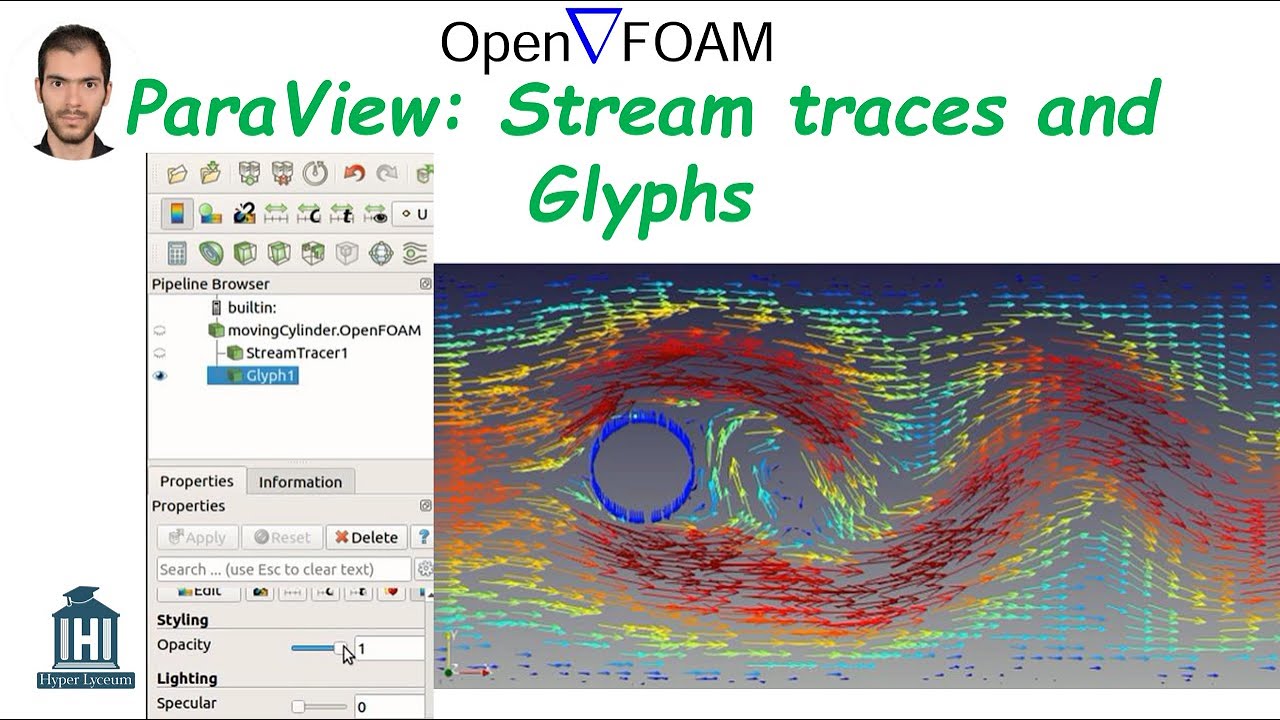
Task: Rescale to custom data range
Action: [x=309, y=213]
